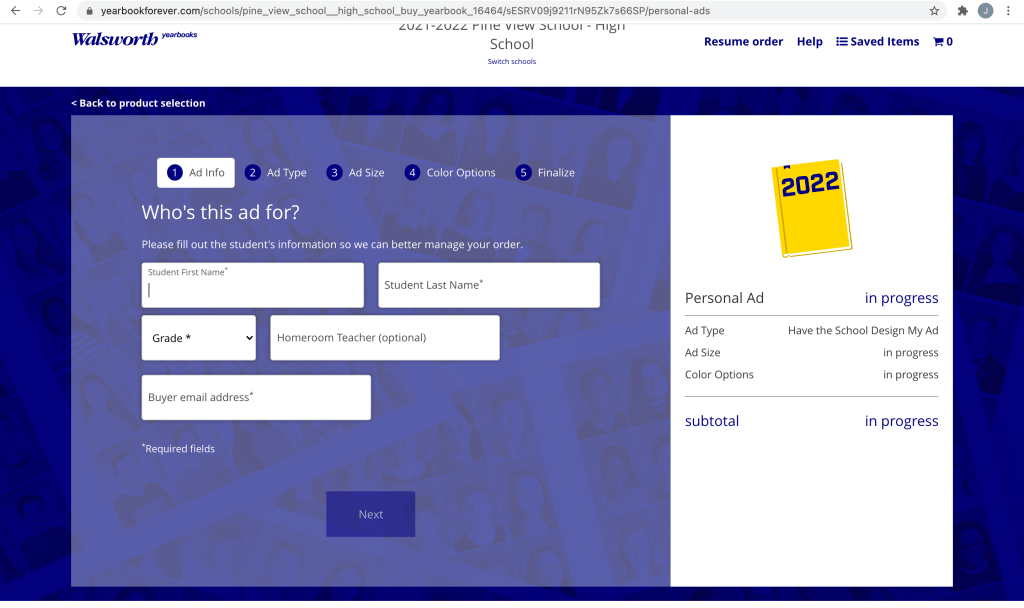
Task: Click the Buyer email address field
Action: click(256, 397)
